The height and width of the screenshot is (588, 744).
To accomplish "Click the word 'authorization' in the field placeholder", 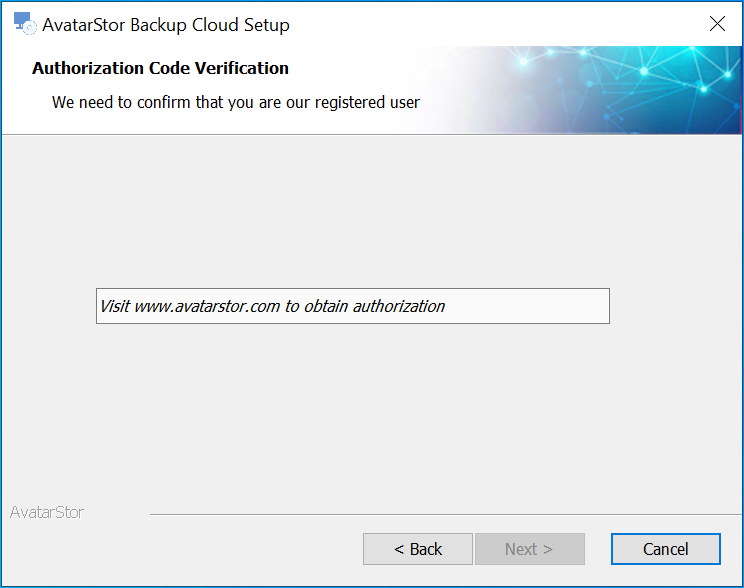I will pos(399,307).
